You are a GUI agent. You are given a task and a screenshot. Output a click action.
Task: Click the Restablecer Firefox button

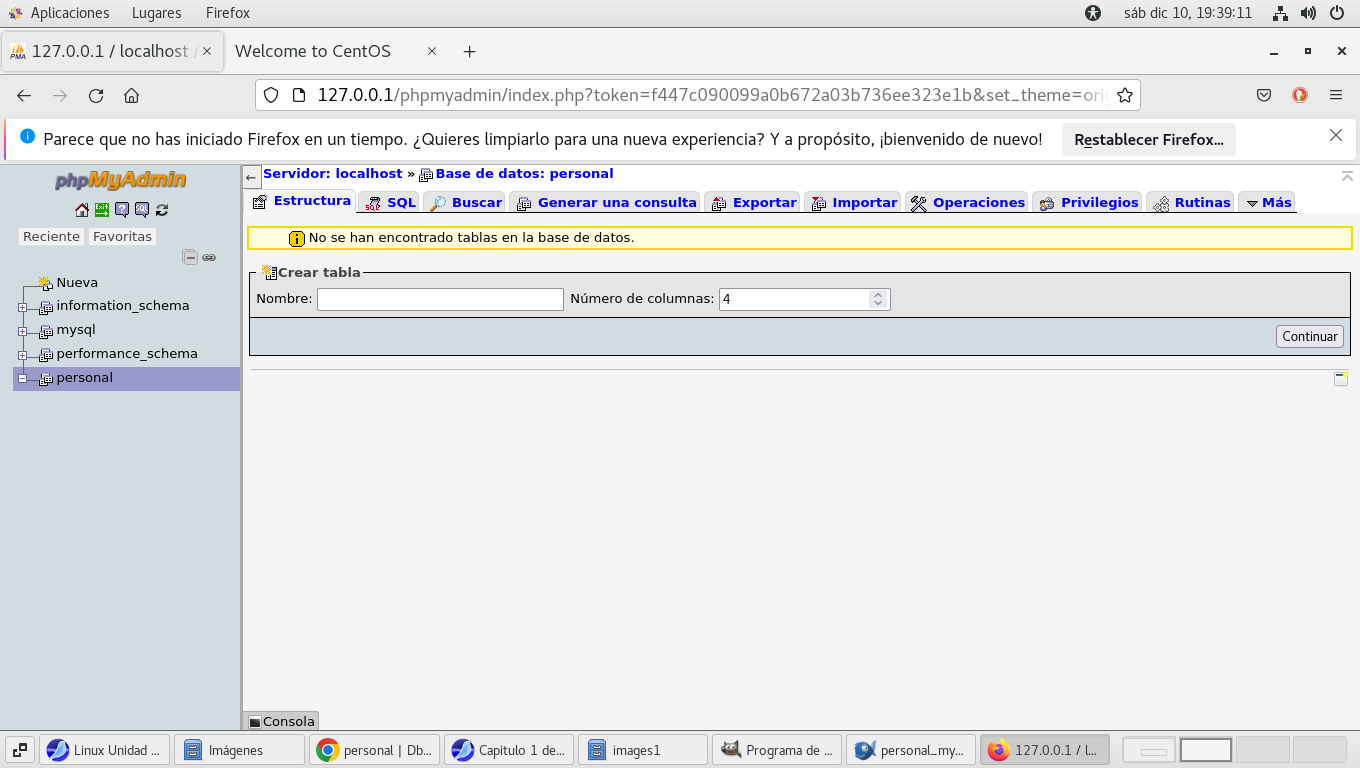pos(1148,140)
